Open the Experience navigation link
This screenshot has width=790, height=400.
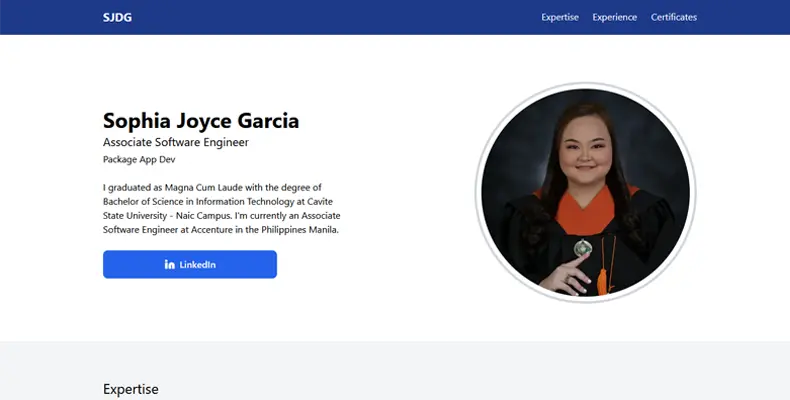click(614, 17)
